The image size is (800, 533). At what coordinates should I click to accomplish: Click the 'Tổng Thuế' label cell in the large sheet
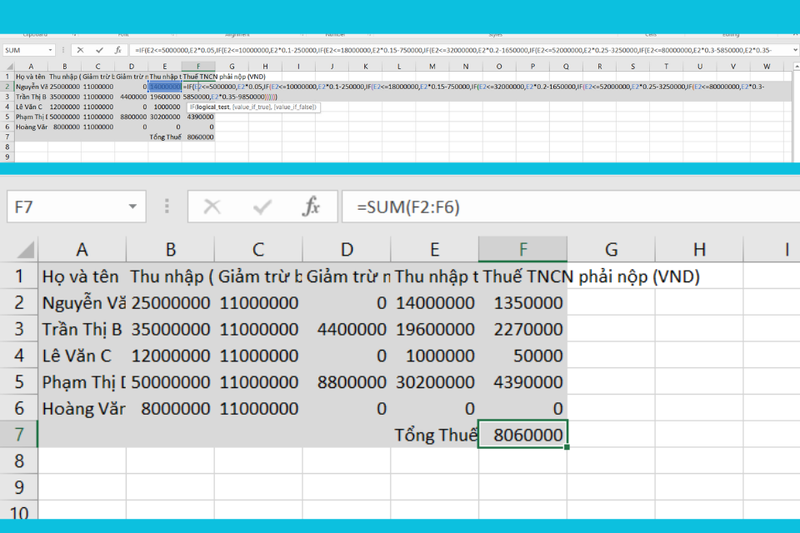click(434, 435)
